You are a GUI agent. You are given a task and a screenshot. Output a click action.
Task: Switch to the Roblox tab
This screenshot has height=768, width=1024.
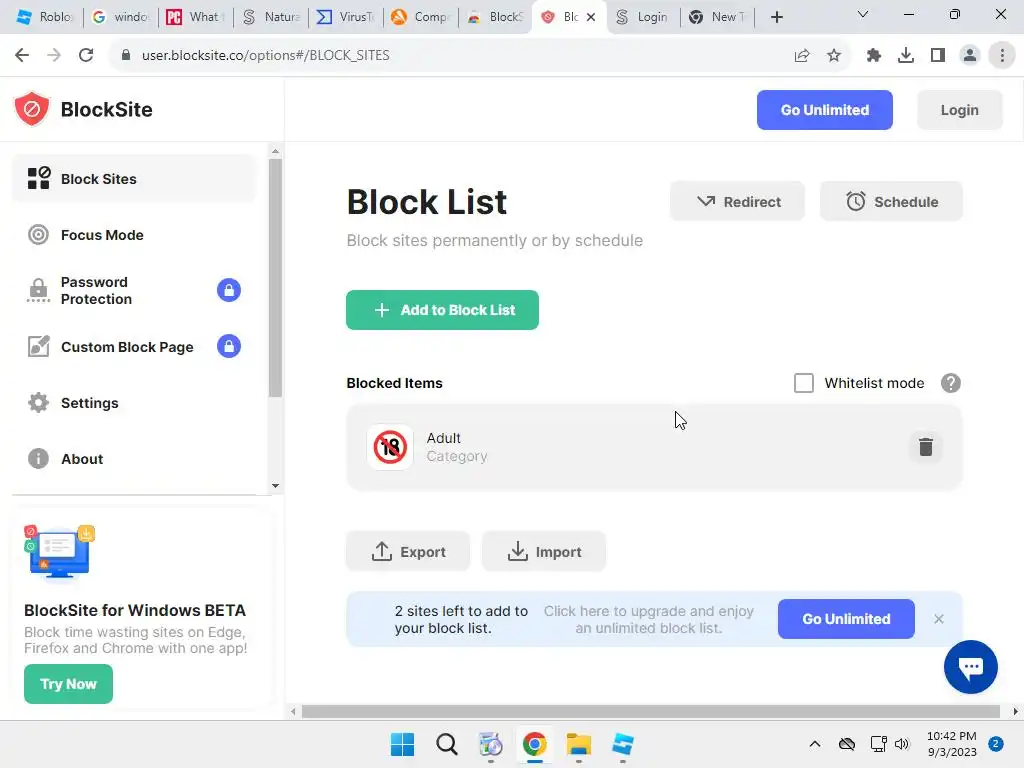tap(44, 17)
